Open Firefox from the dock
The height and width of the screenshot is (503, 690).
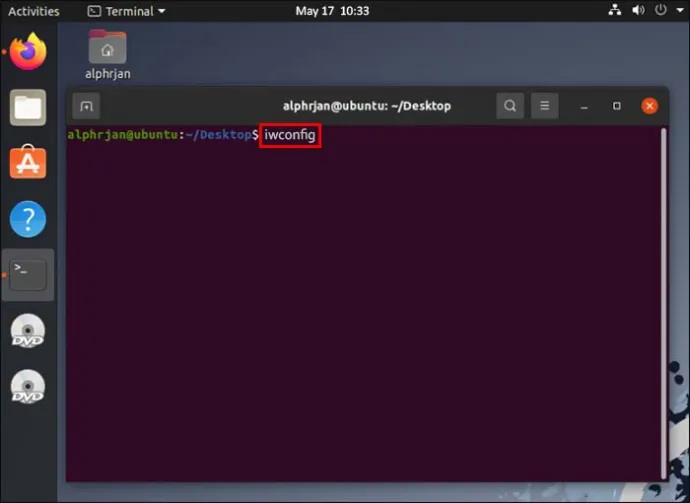pyautogui.click(x=28, y=51)
